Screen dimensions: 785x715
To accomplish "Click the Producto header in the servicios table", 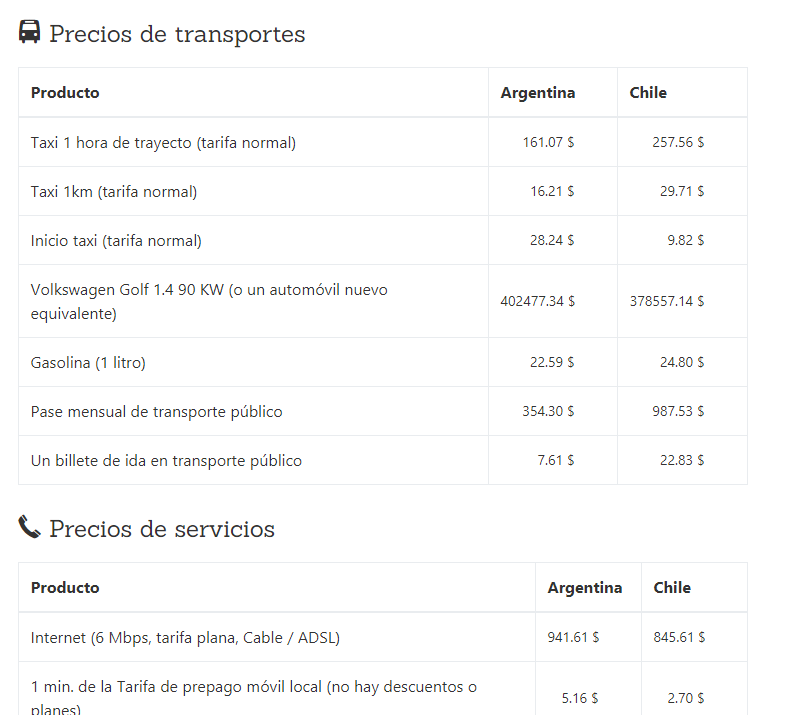I will (65, 588).
